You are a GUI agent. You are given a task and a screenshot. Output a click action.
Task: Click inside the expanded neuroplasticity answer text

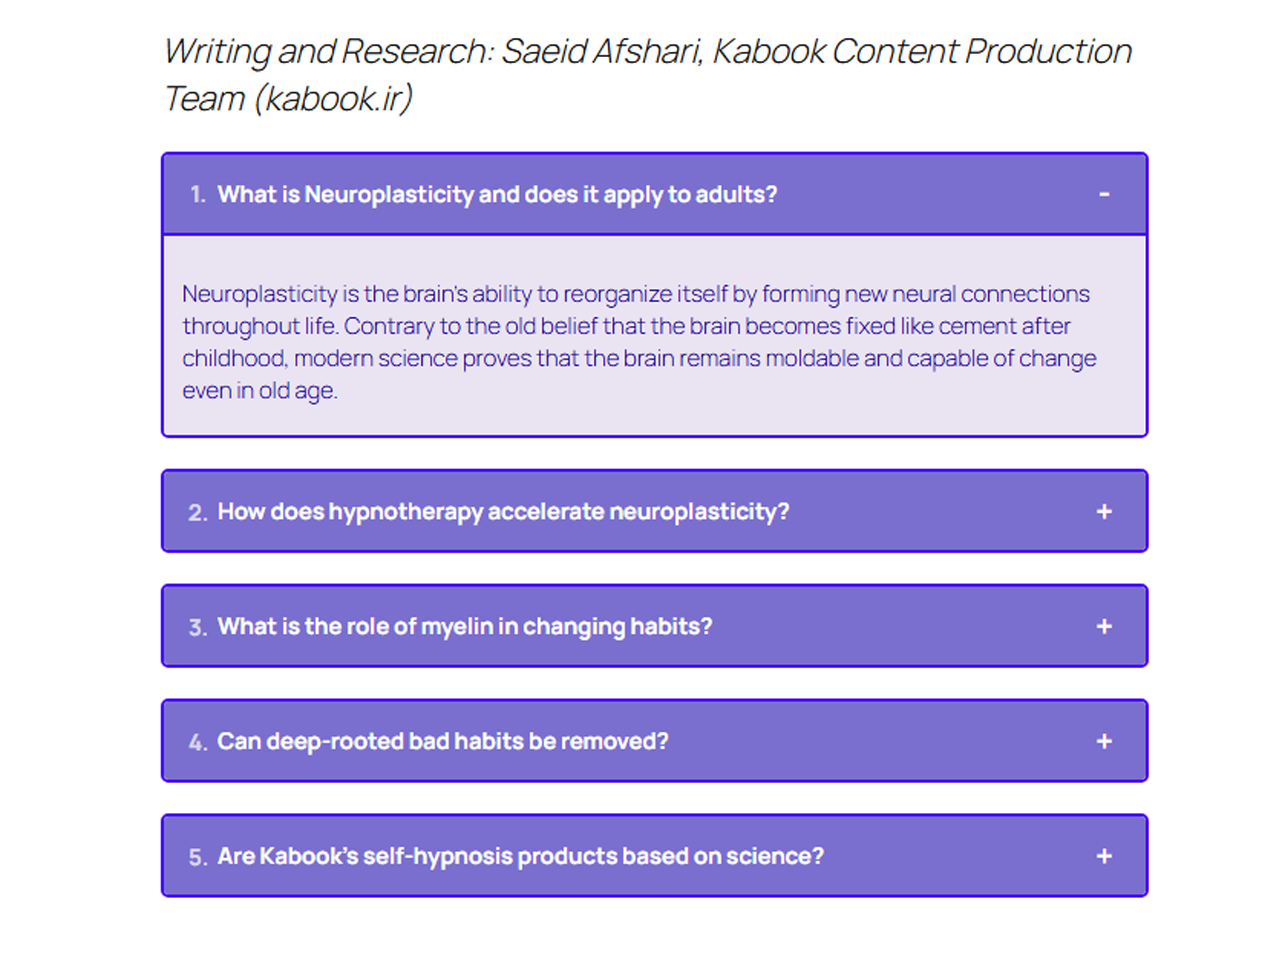pyautogui.click(x=636, y=341)
